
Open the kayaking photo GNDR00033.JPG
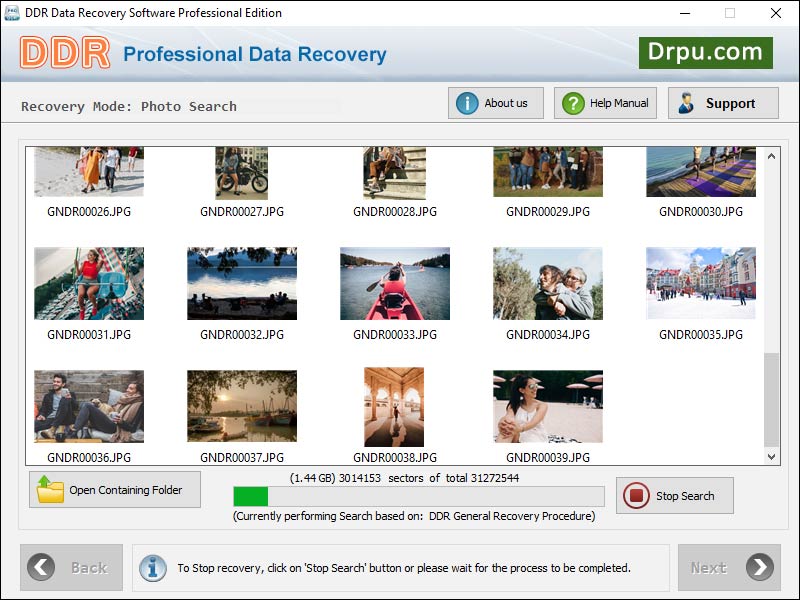[394, 282]
